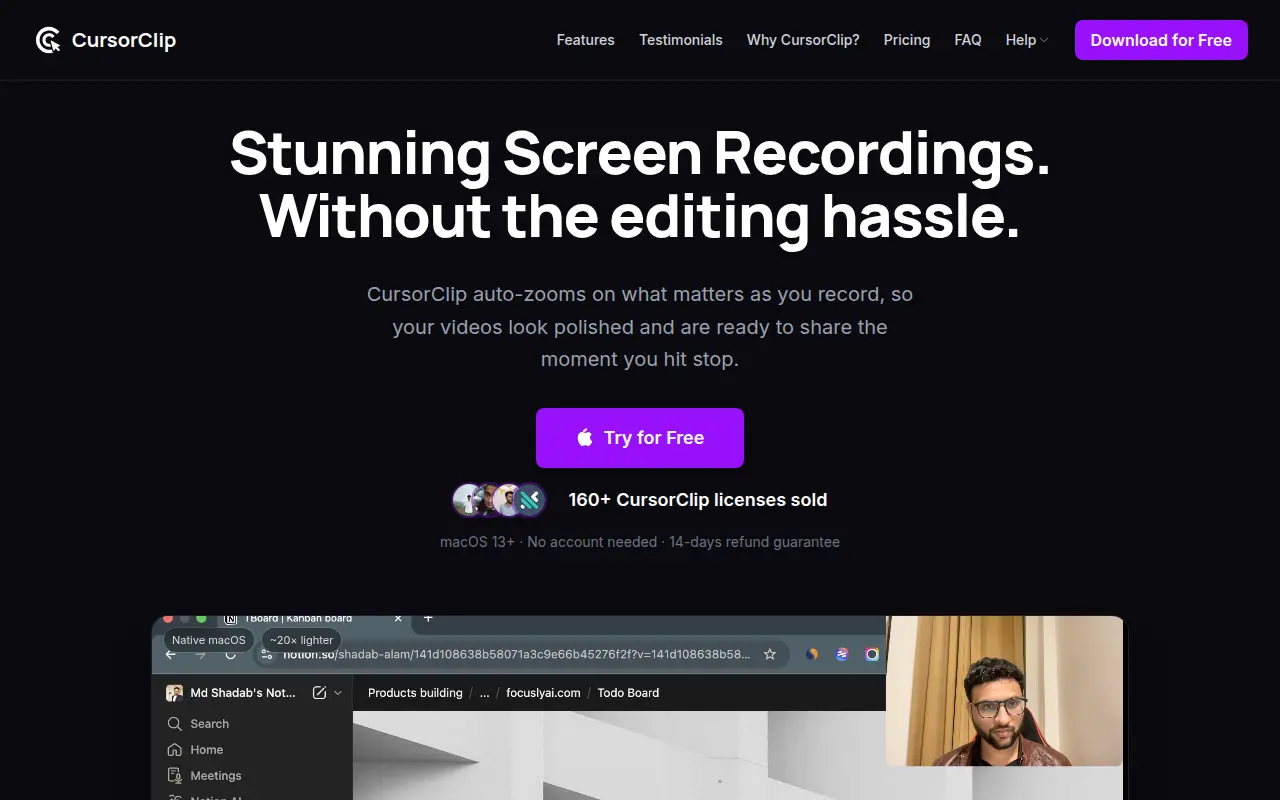Click the webcam video overlay thumbnail
The width and height of the screenshot is (1280, 800).
(1004, 691)
